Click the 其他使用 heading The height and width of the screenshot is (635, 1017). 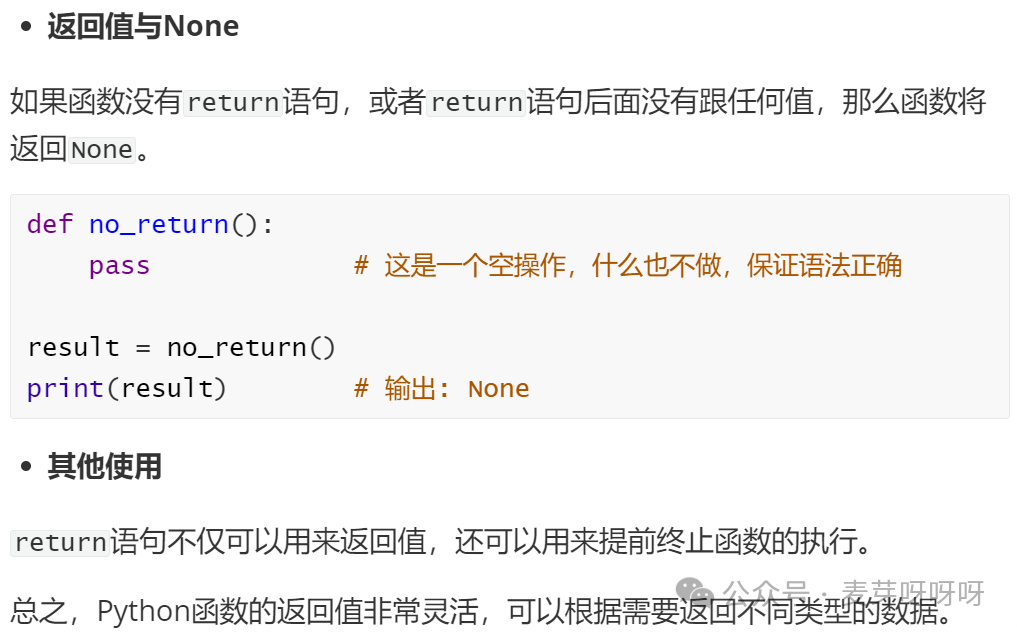(104, 466)
